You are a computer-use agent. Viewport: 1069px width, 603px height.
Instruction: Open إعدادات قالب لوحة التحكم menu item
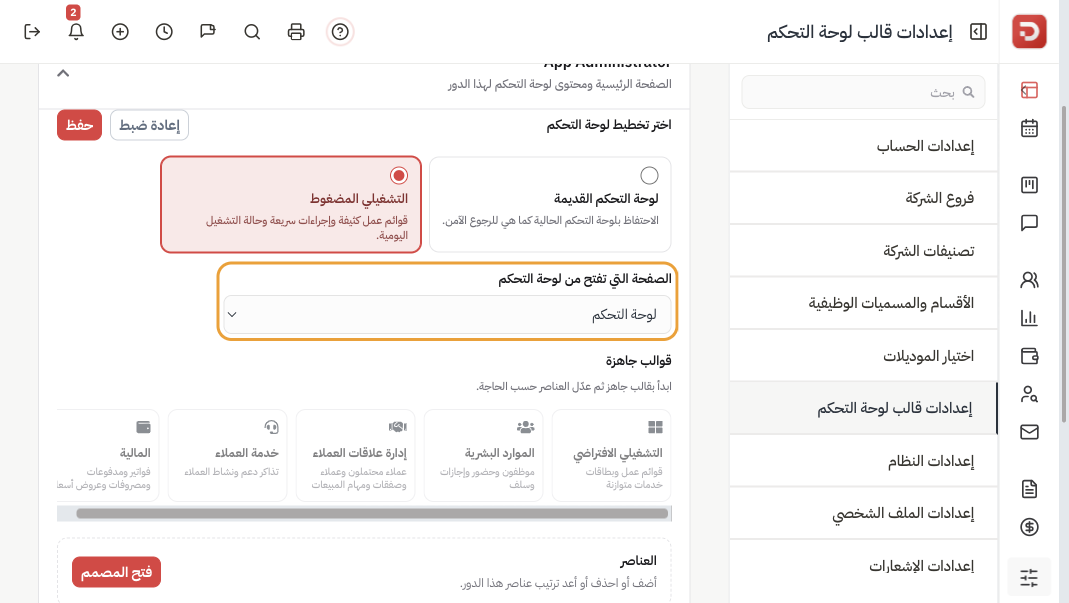863,408
